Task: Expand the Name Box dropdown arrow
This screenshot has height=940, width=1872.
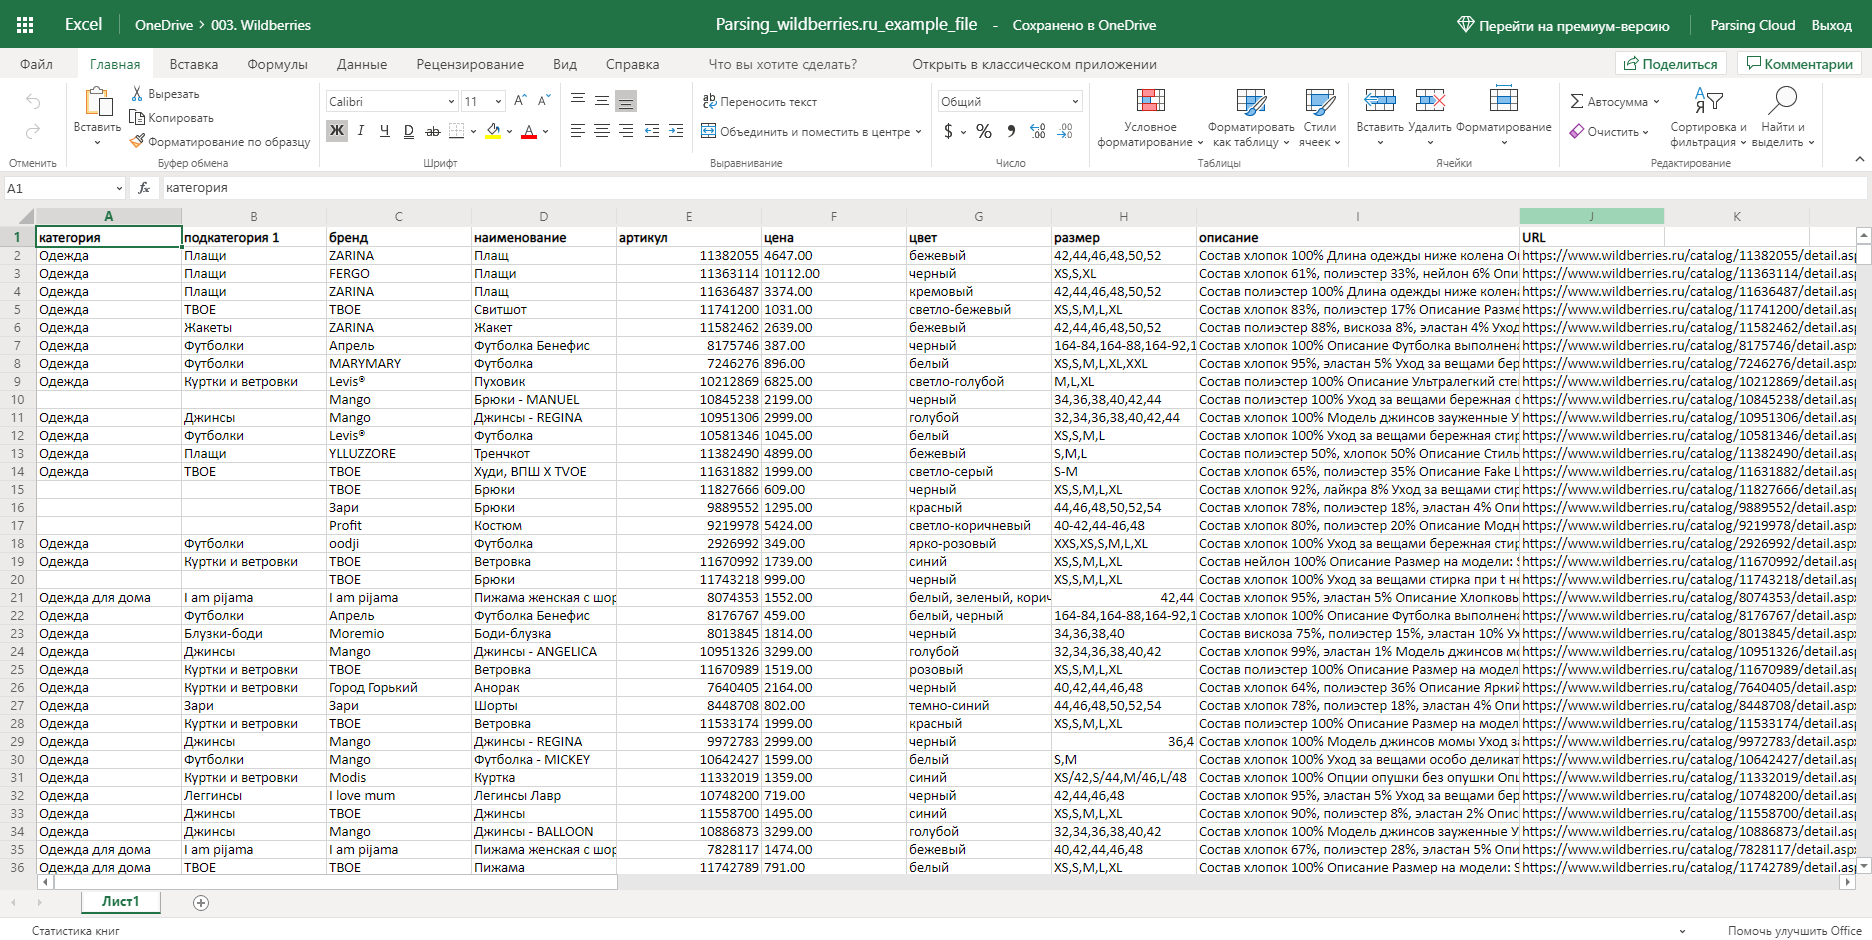Action: click(119, 188)
